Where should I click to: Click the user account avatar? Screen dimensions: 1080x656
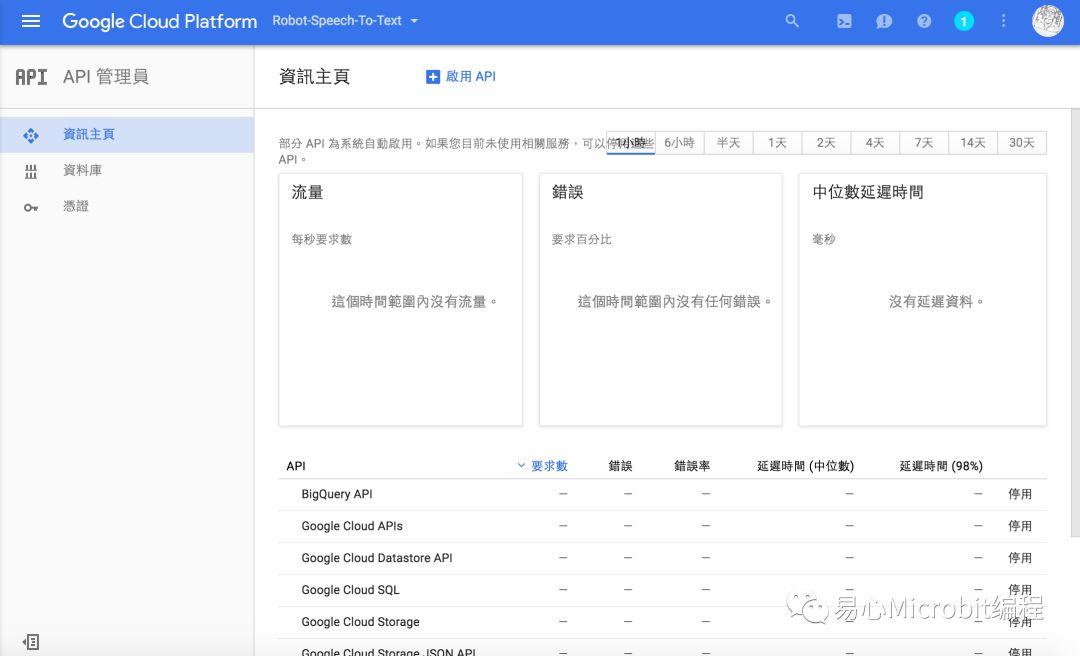coord(1047,21)
